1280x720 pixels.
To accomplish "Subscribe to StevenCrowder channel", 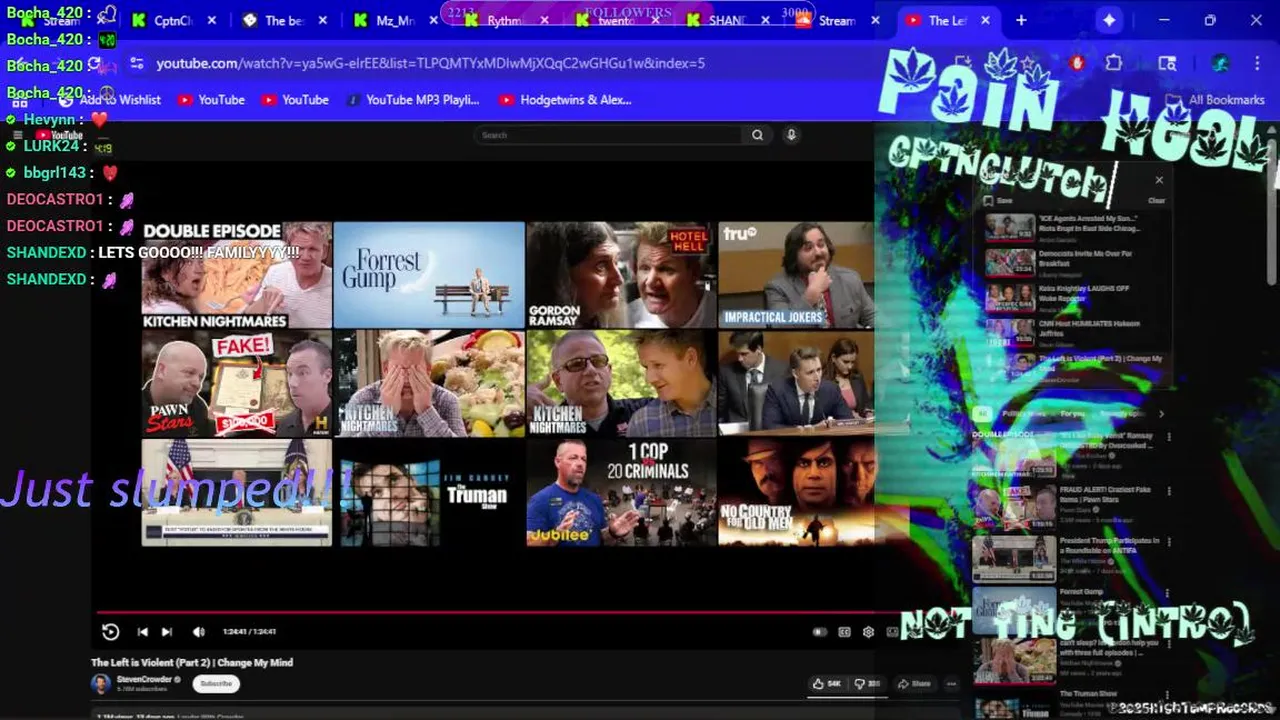I will click(216, 684).
